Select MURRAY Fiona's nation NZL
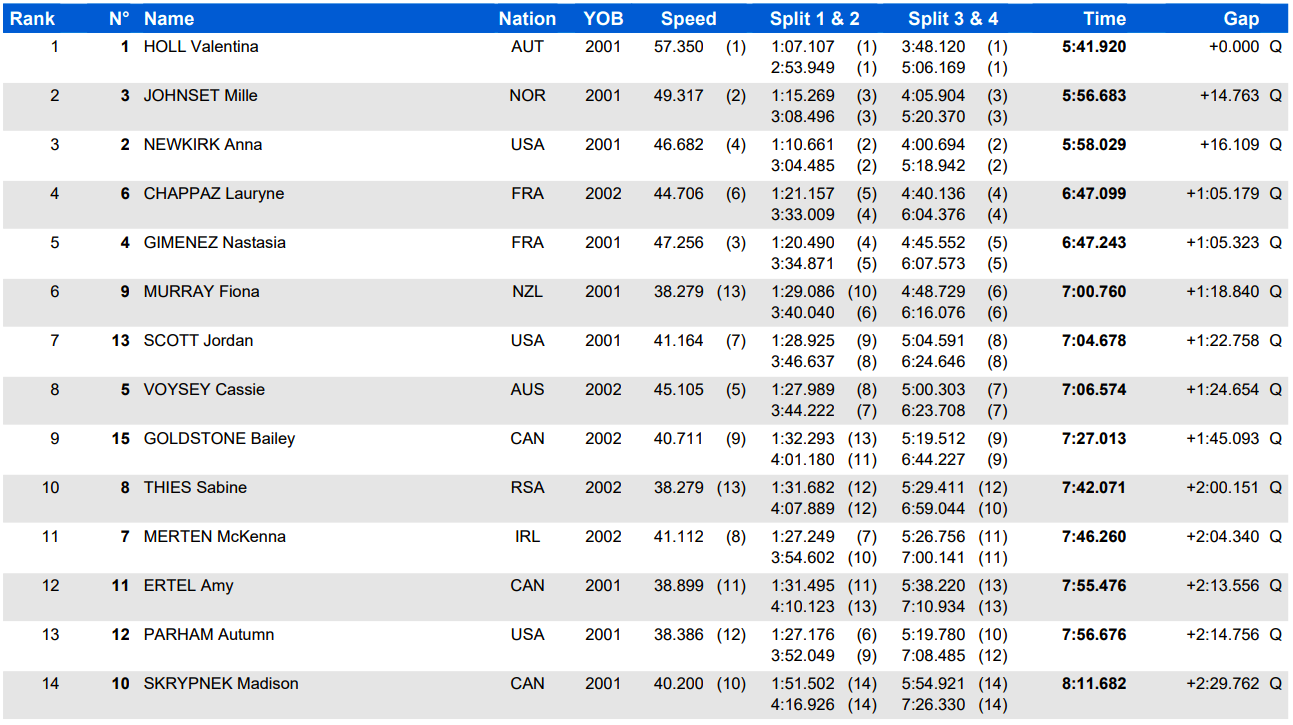Viewport: 1293px width, 725px height. (527, 292)
